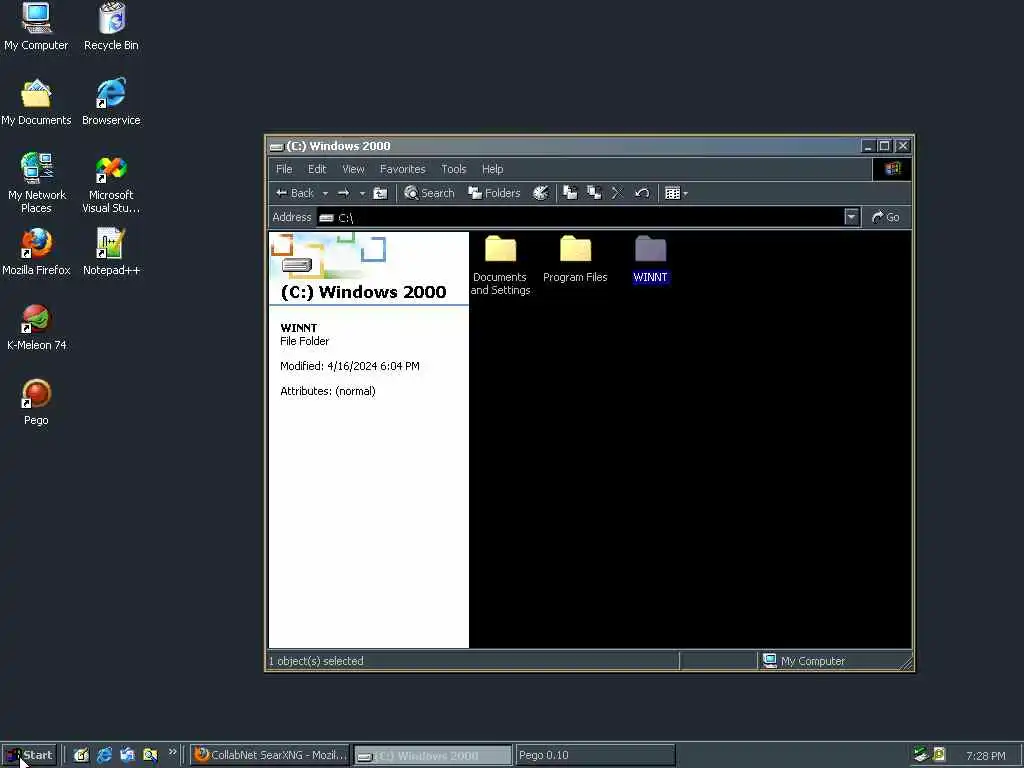Click the Delete toolbar icon
This screenshot has height=768, width=1024.
coord(617,193)
